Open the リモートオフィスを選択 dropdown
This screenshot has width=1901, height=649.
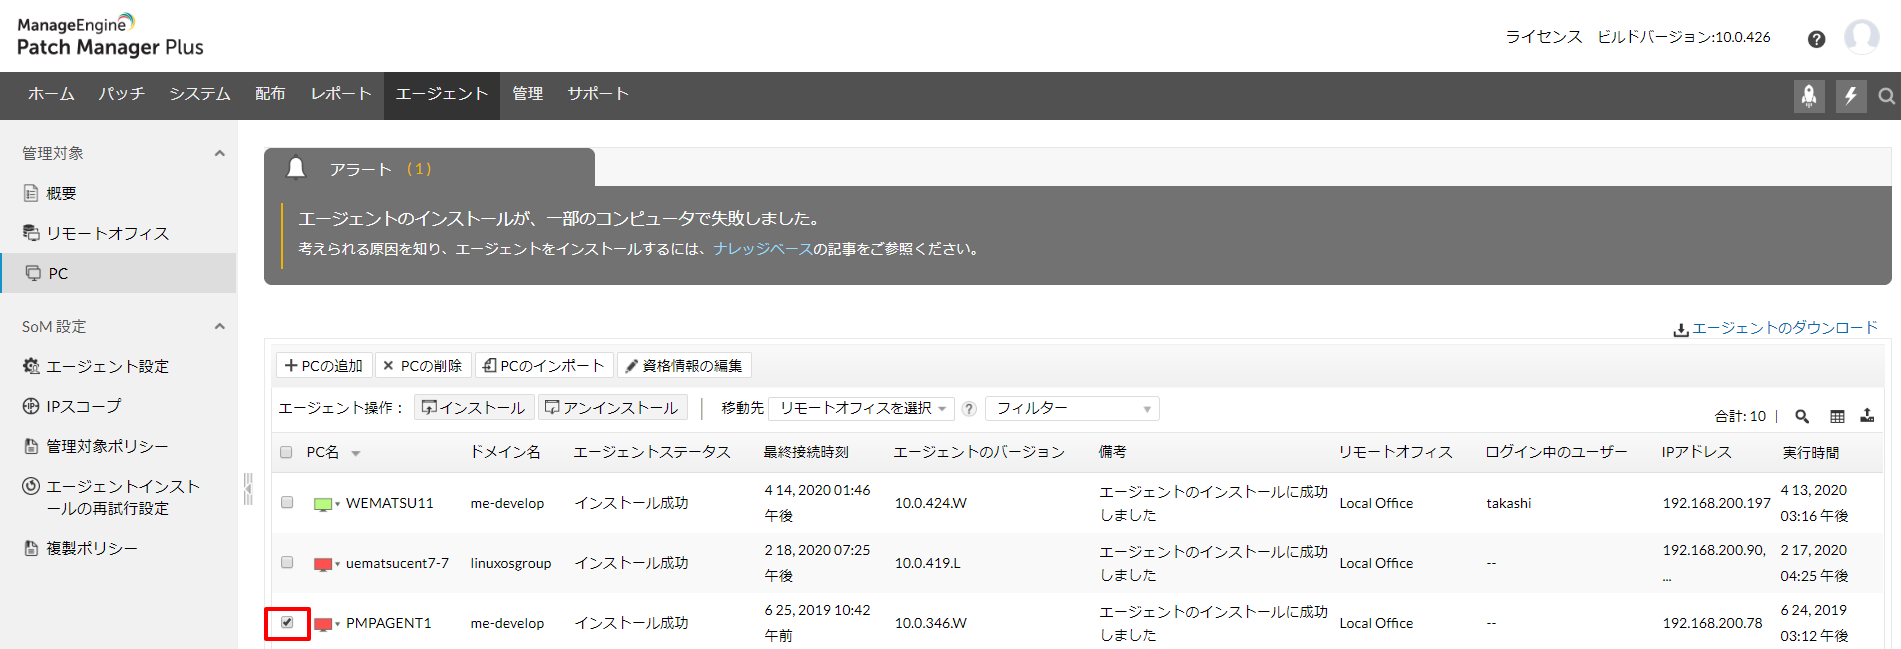tap(862, 408)
